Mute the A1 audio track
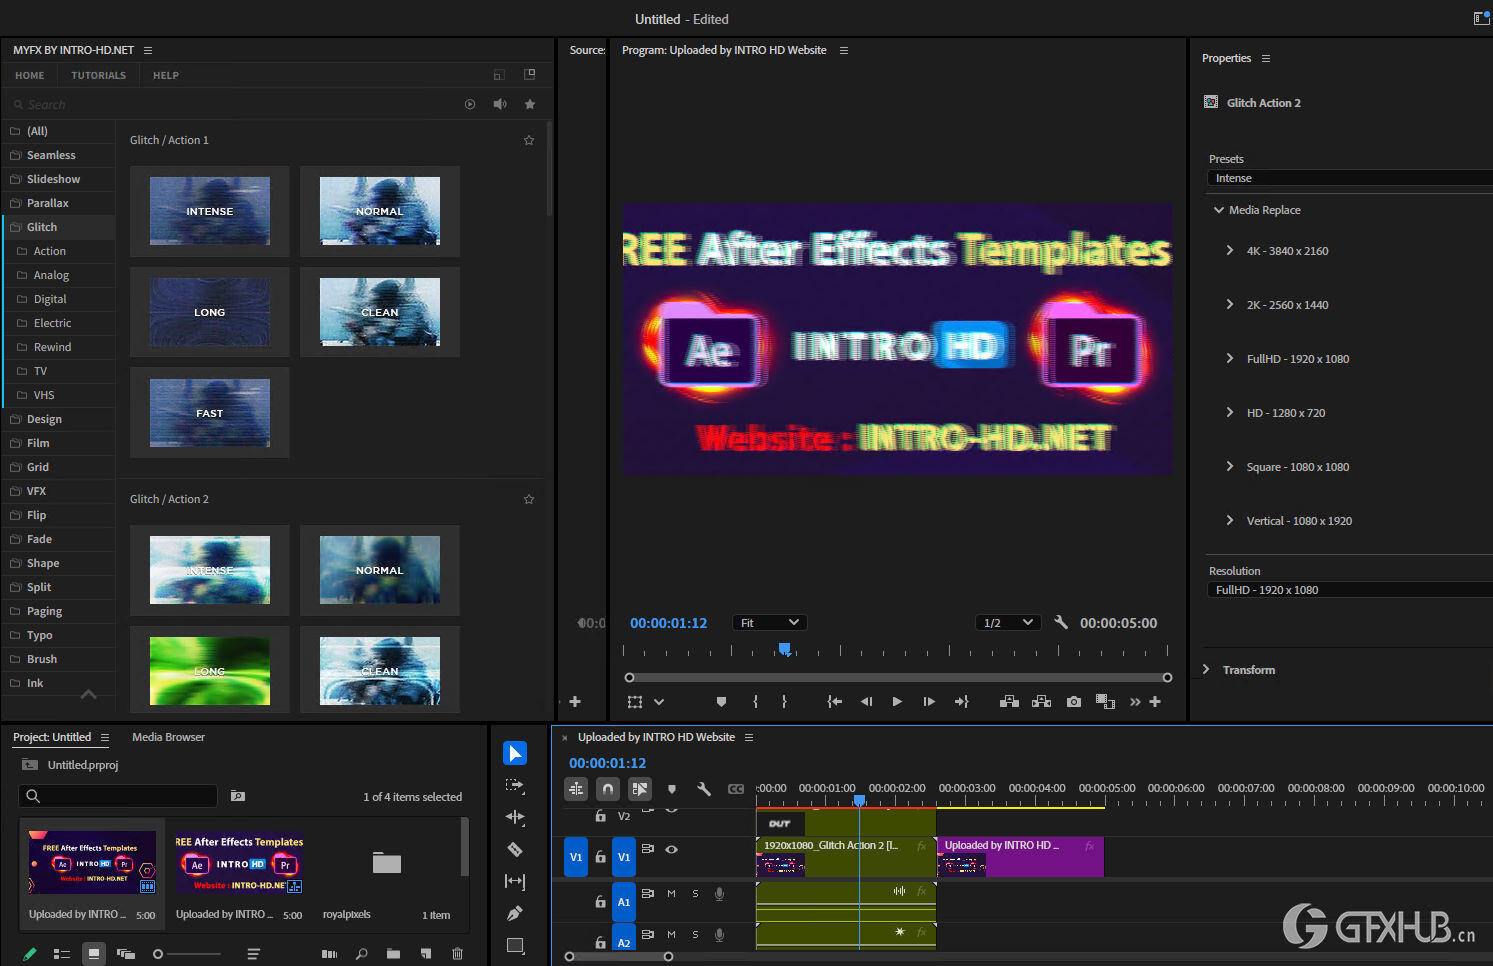The image size is (1493, 966). [672, 894]
